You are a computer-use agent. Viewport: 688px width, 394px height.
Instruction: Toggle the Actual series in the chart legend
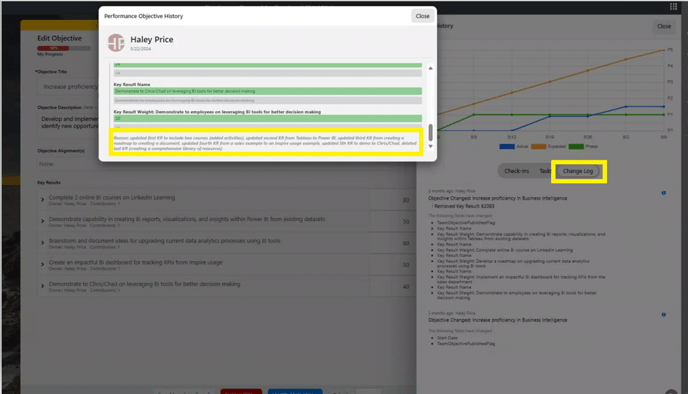[513, 147]
